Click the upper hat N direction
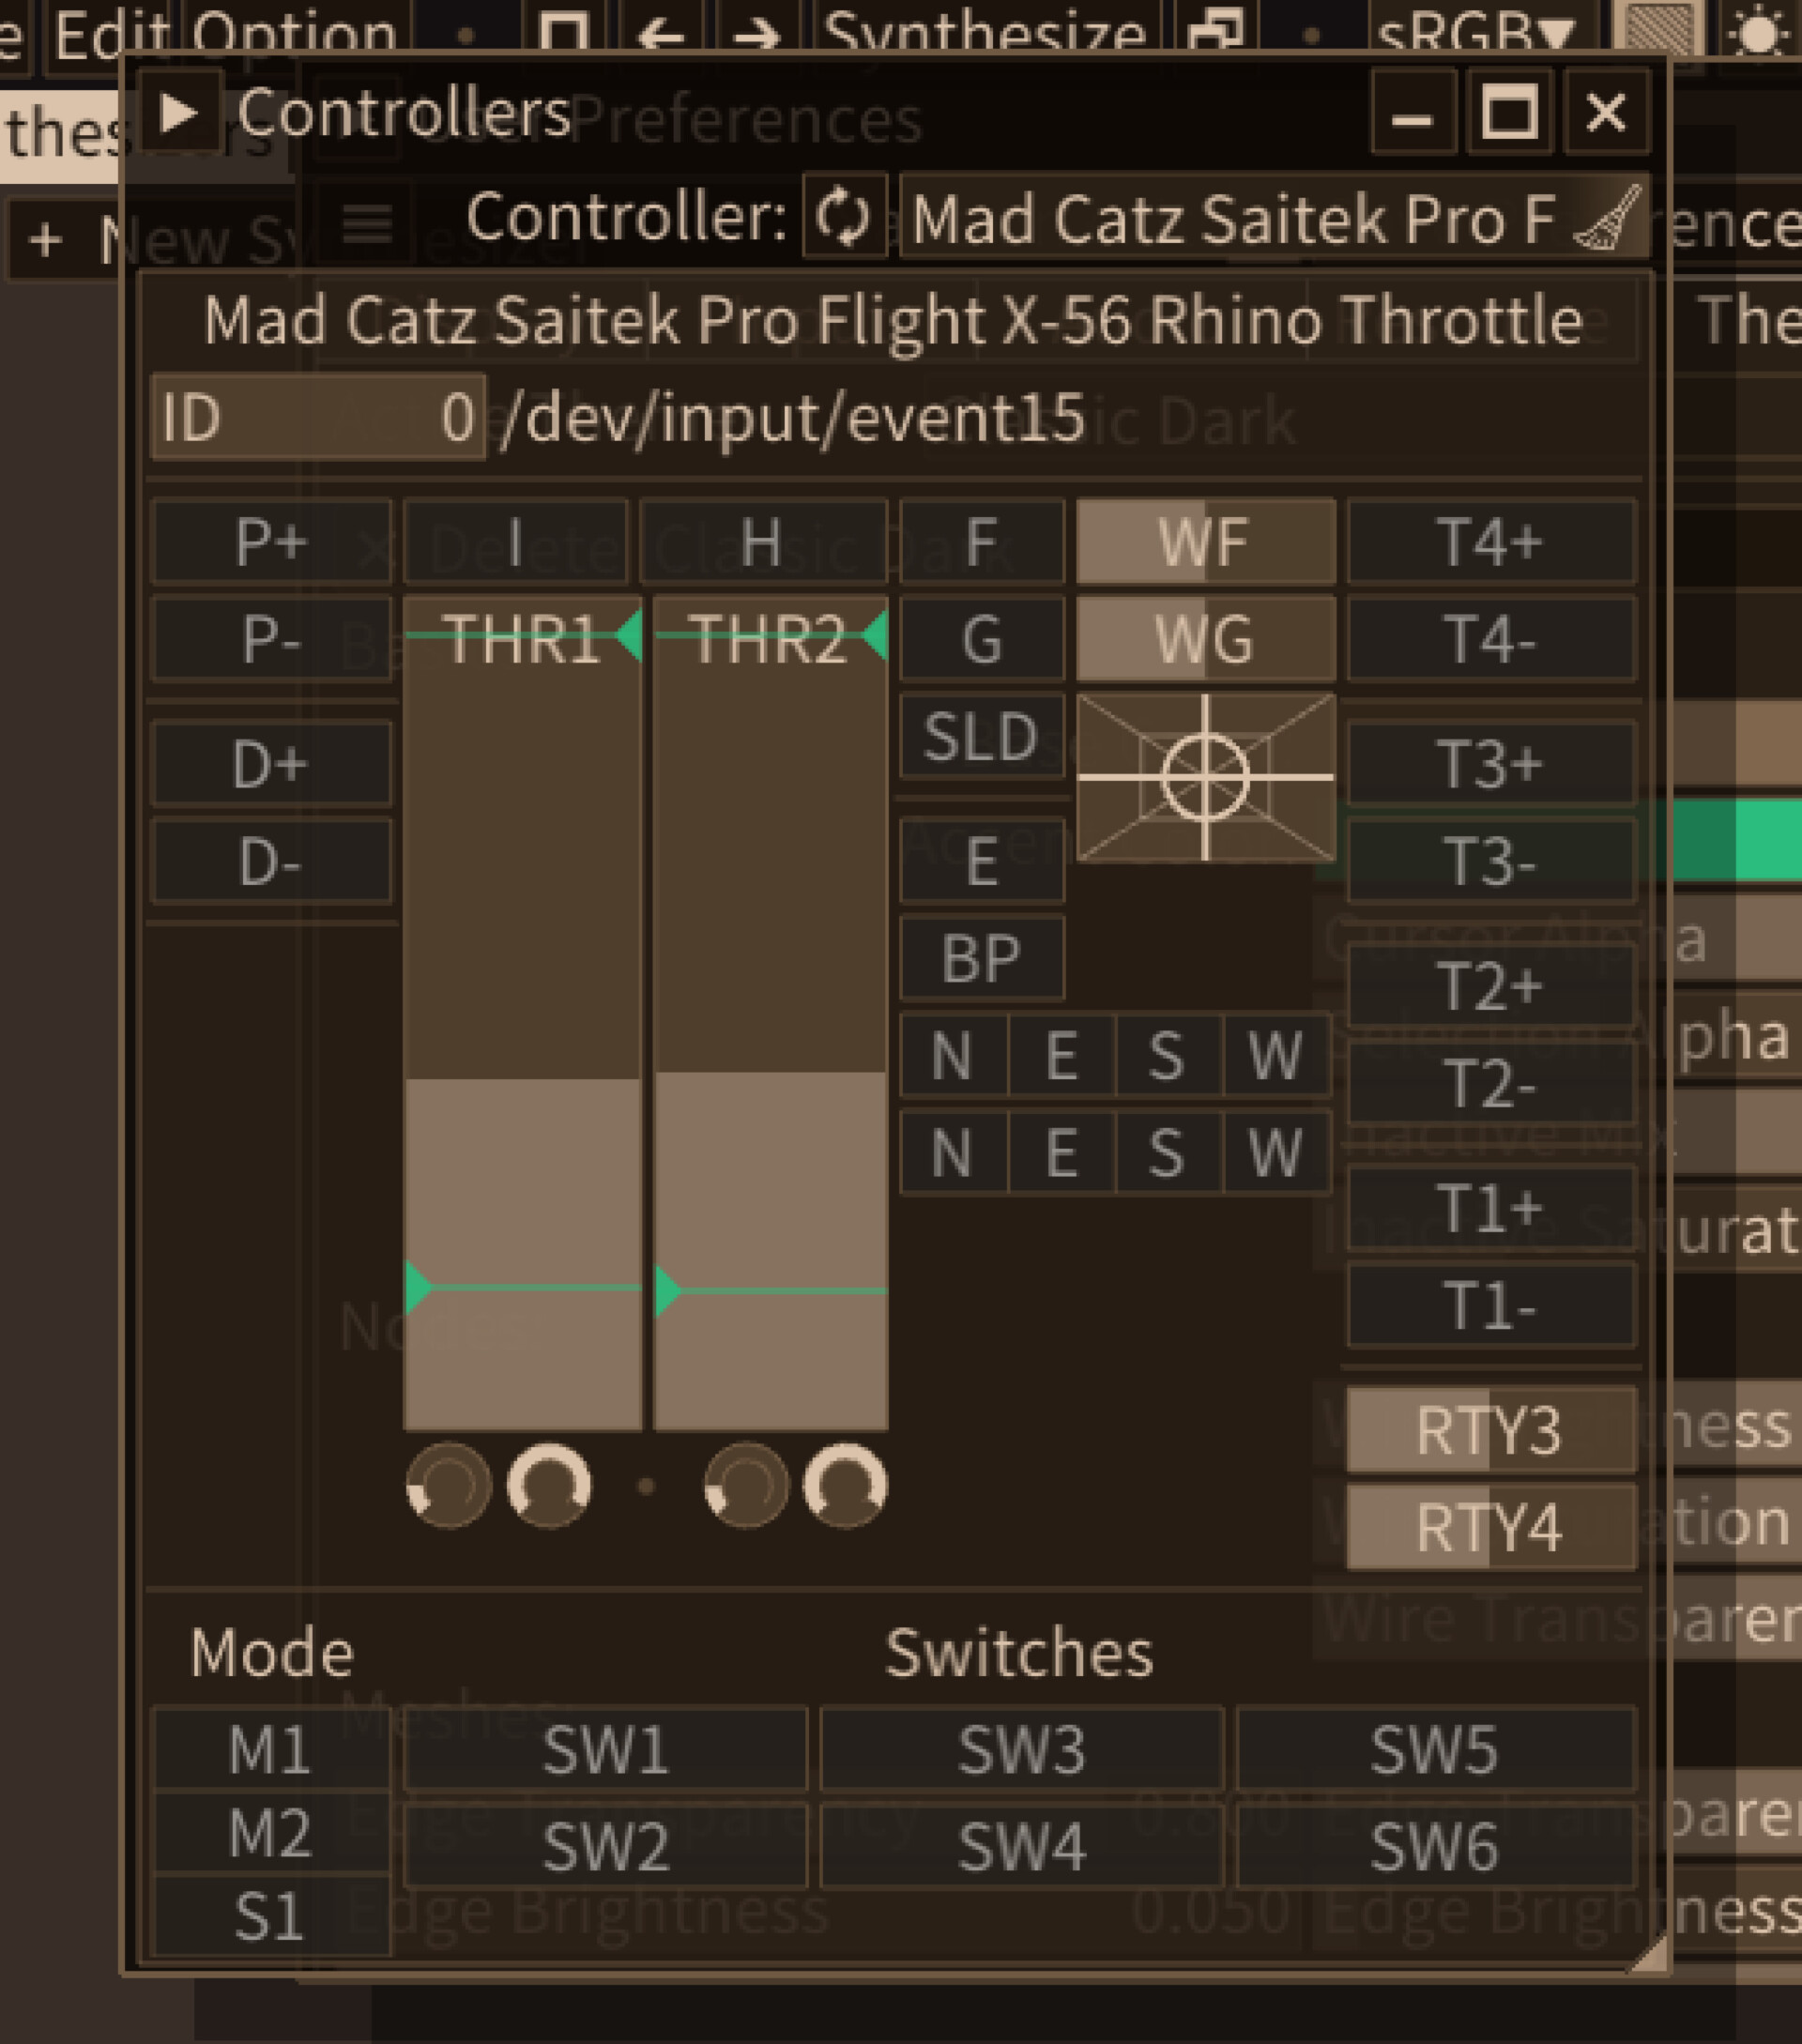 coord(953,1055)
